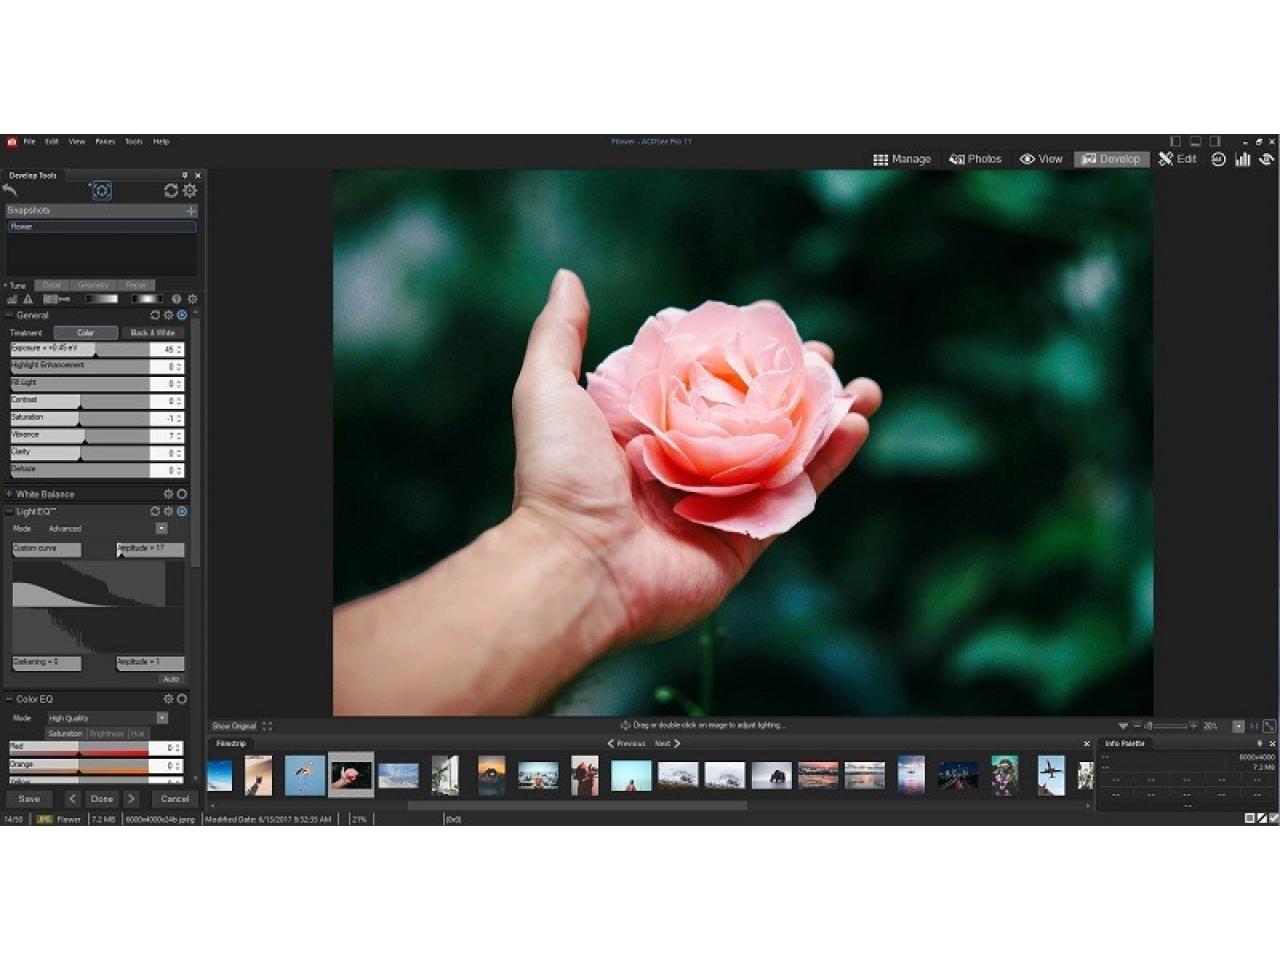Click the Exposure value stepper arrows

click(179, 349)
